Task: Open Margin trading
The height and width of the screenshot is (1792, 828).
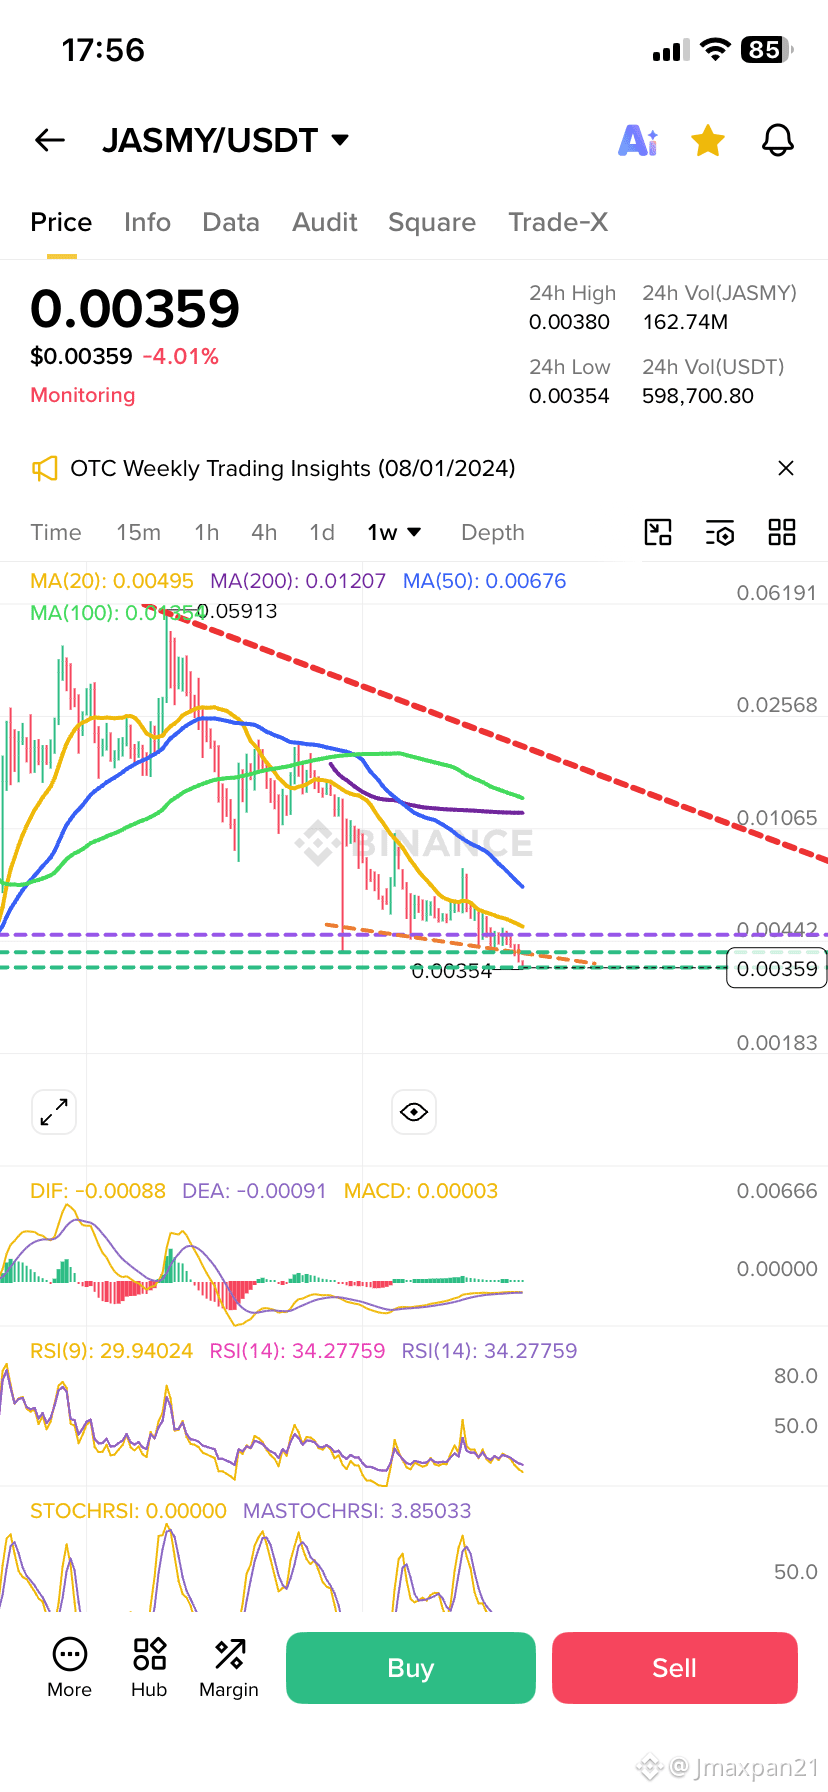Action: [x=229, y=1668]
